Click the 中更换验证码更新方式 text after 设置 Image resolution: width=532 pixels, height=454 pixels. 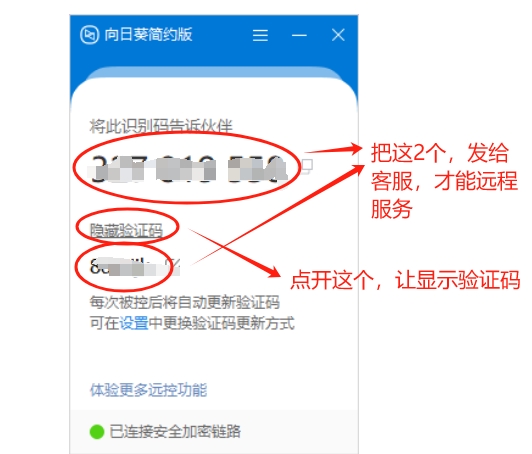[222, 323]
